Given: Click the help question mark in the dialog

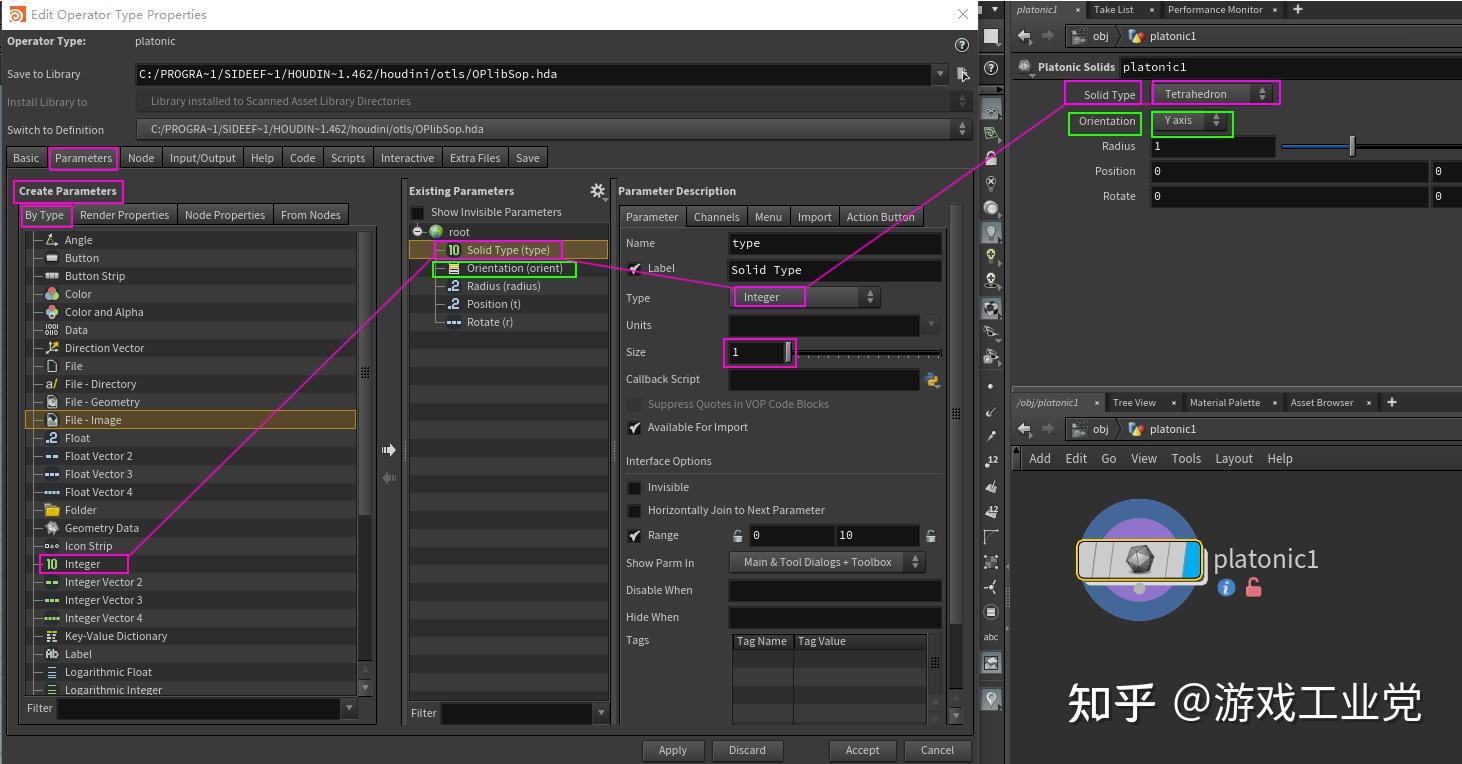Looking at the screenshot, I should pyautogui.click(x=961, y=44).
